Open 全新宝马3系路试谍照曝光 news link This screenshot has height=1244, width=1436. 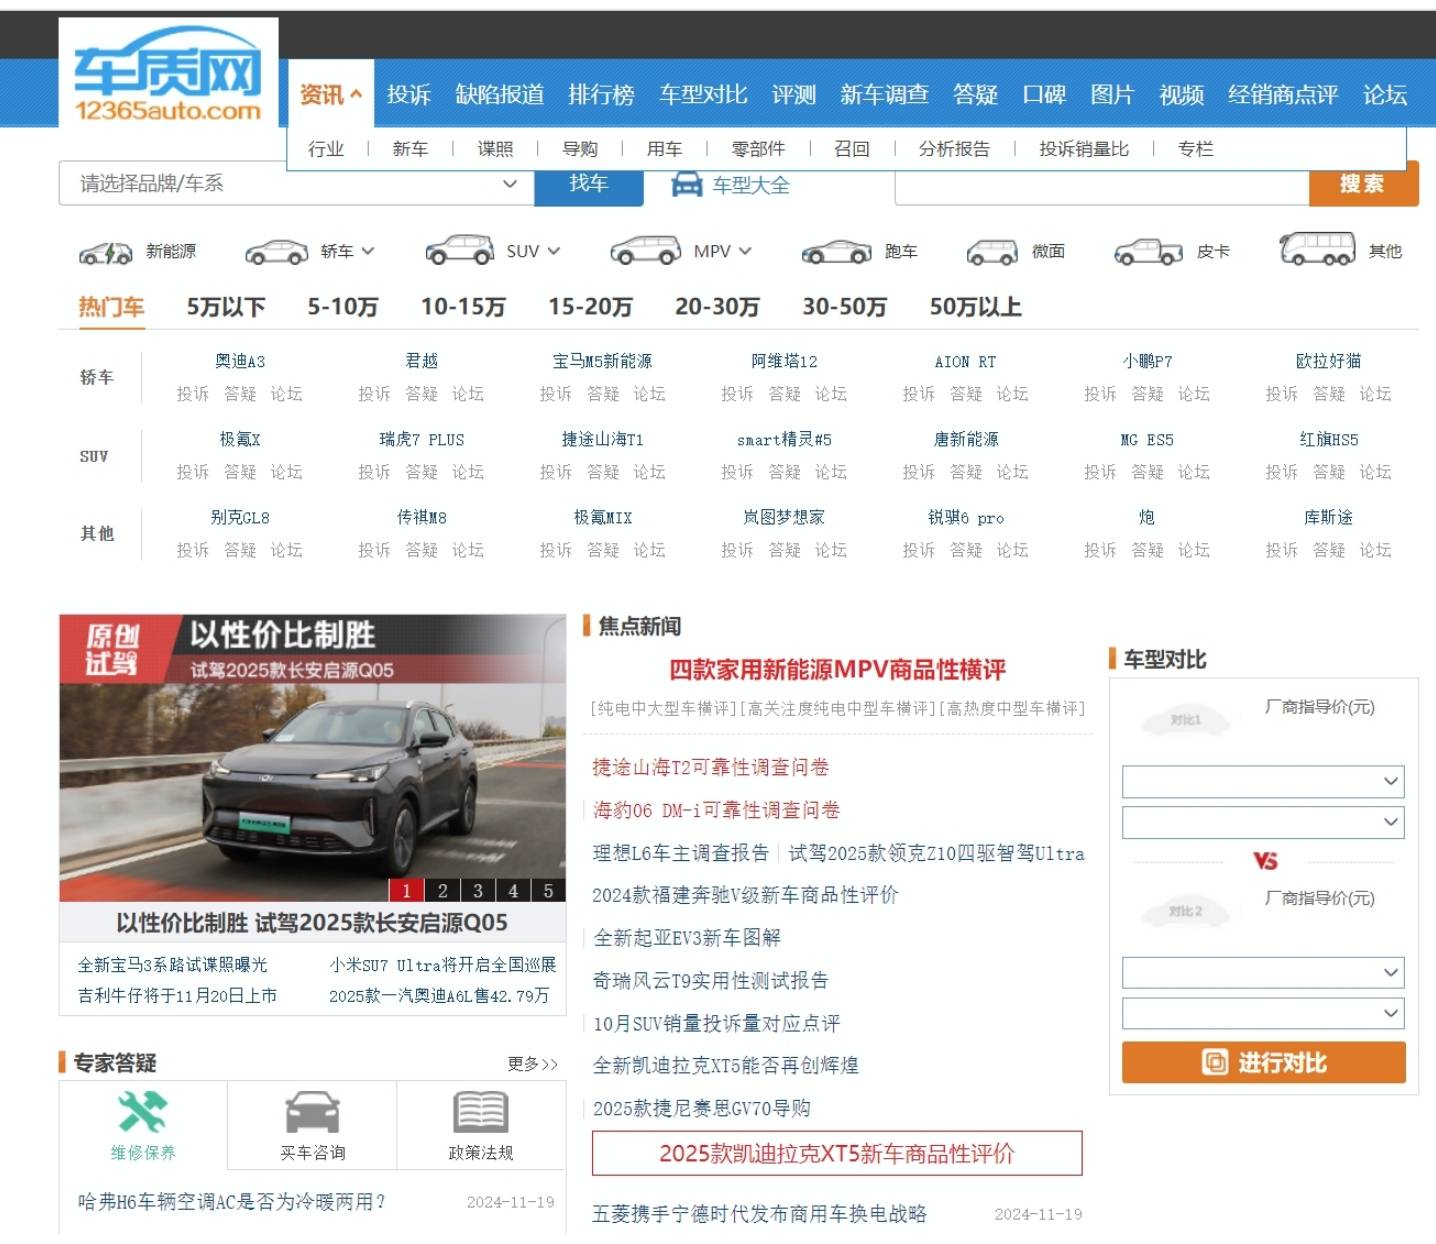[x=172, y=965]
